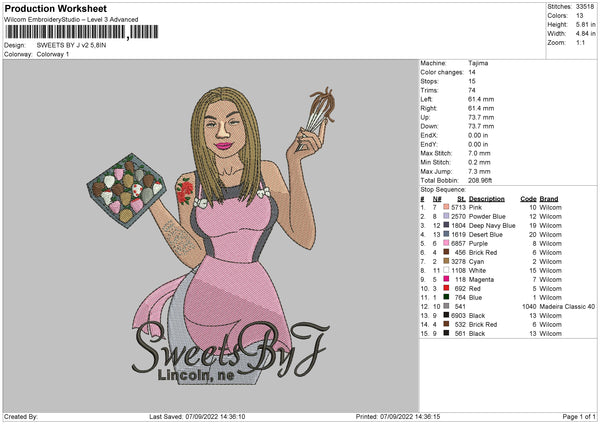This screenshot has height=424, width=600.
Task: Select the Wilcom EmbroideryStudio Level 3 Advanced text
Action: (x=71, y=20)
